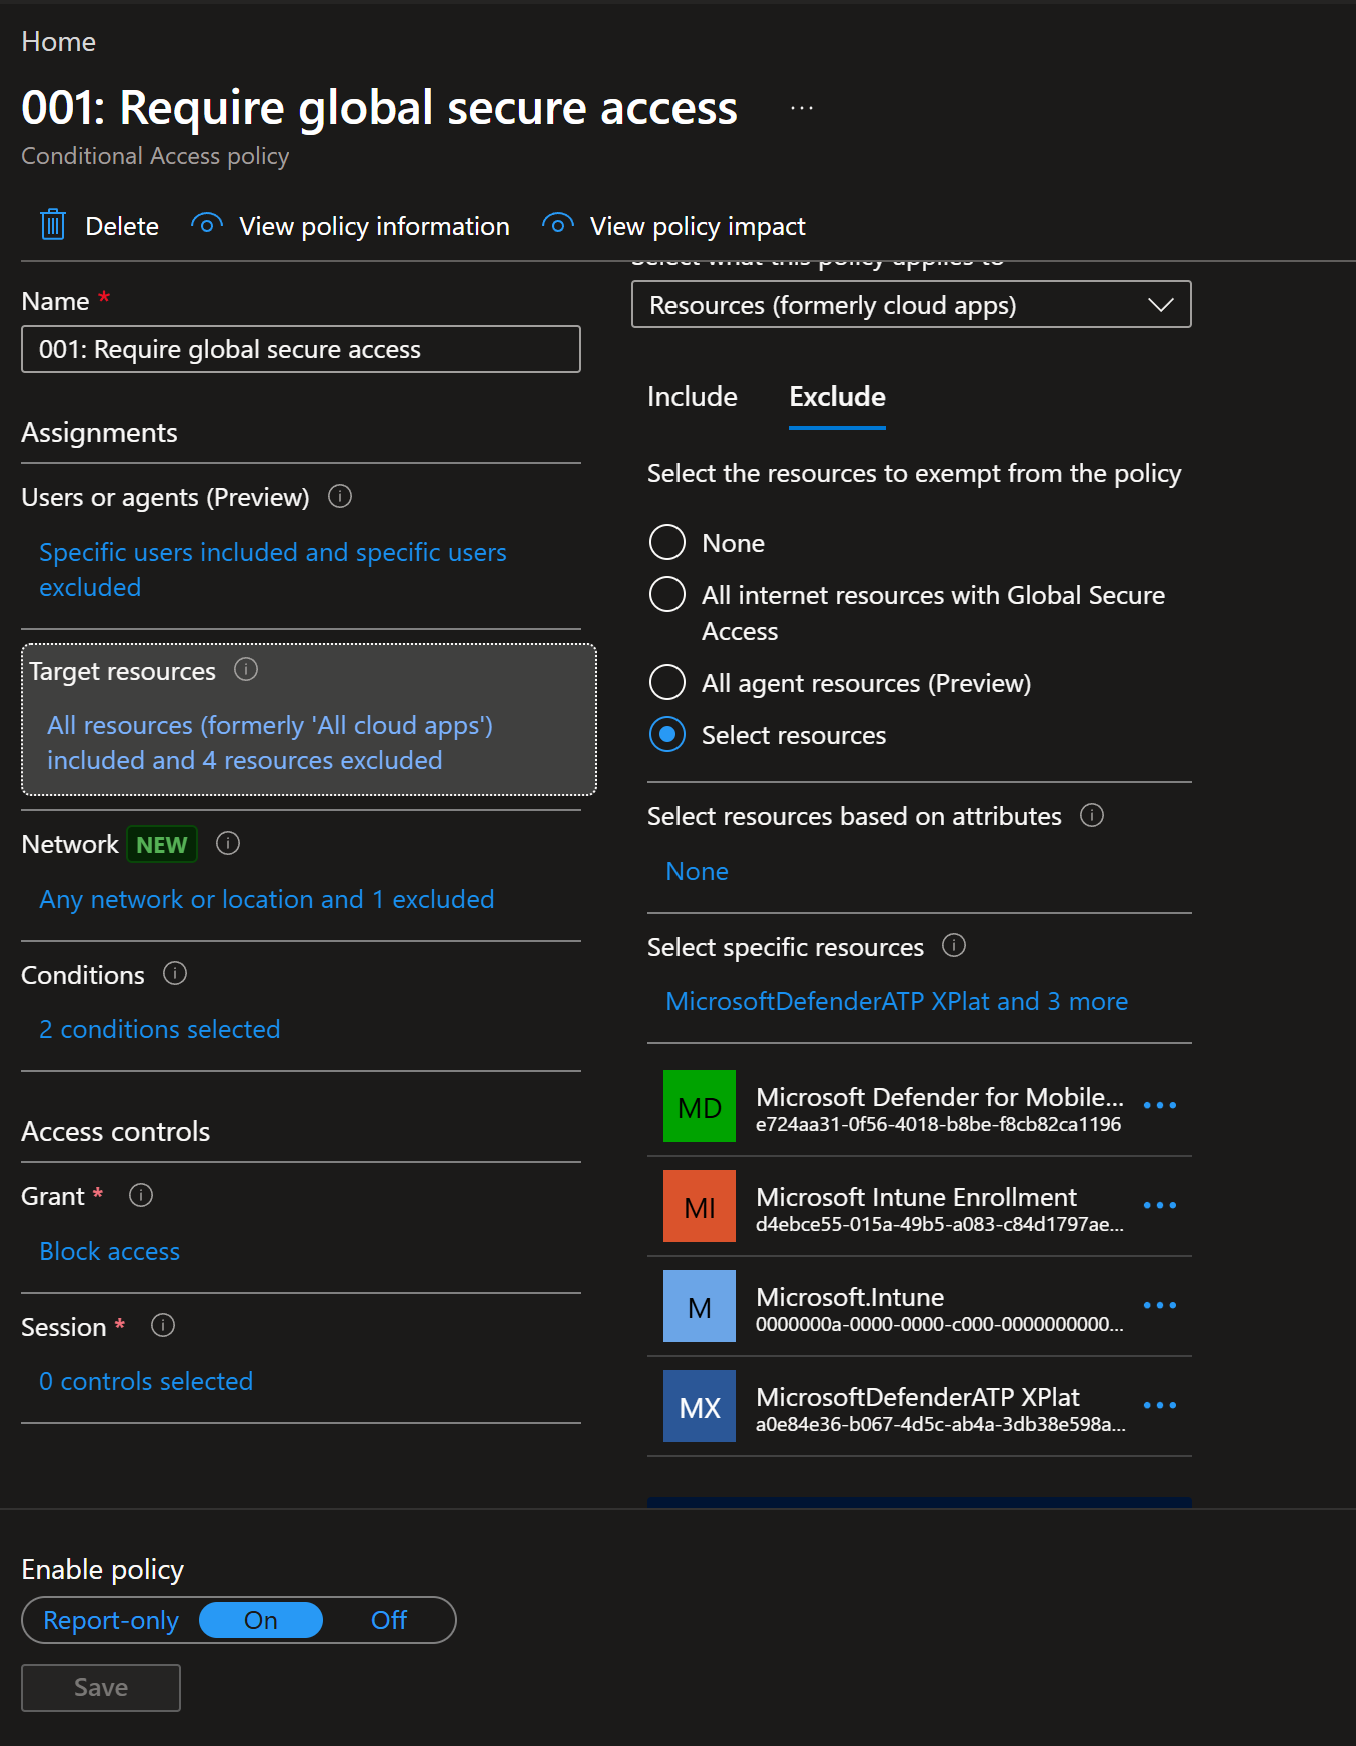Open more options for MicrosoftDefenderATP XPlat
This screenshot has width=1356, height=1746.
(x=1160, y=1405)
